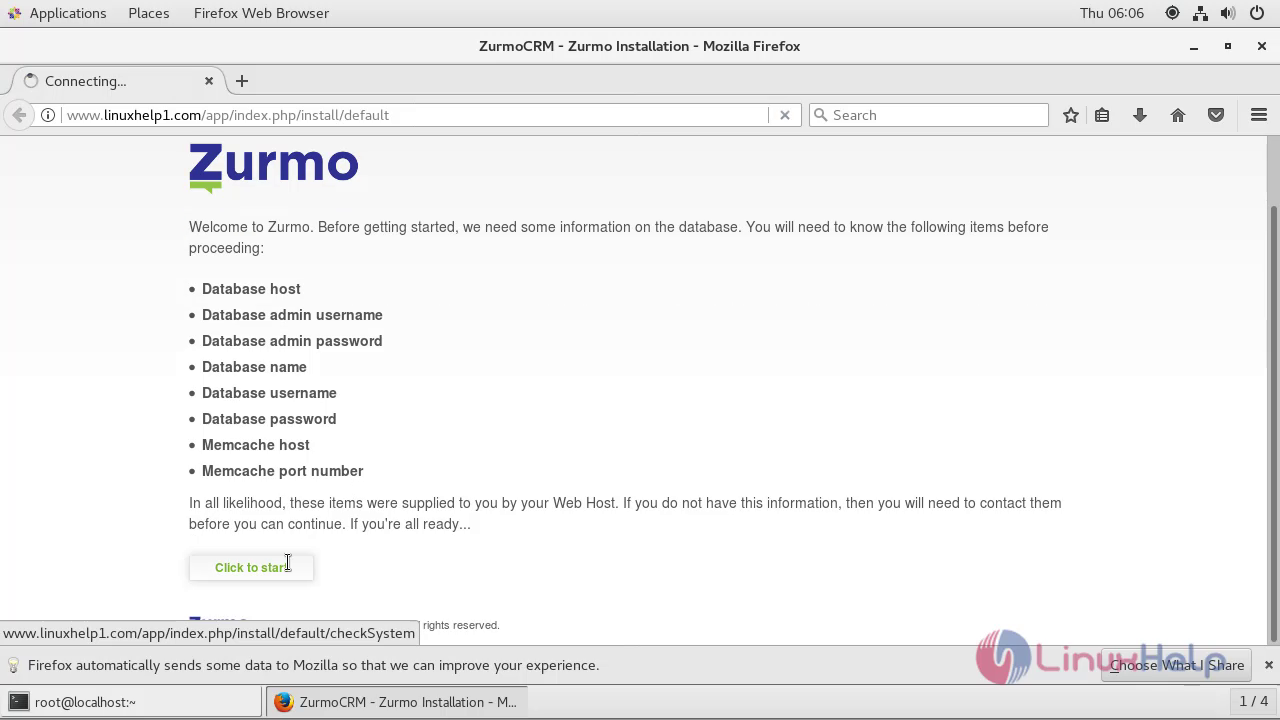Open the Places menu

[x=148, y=13]
